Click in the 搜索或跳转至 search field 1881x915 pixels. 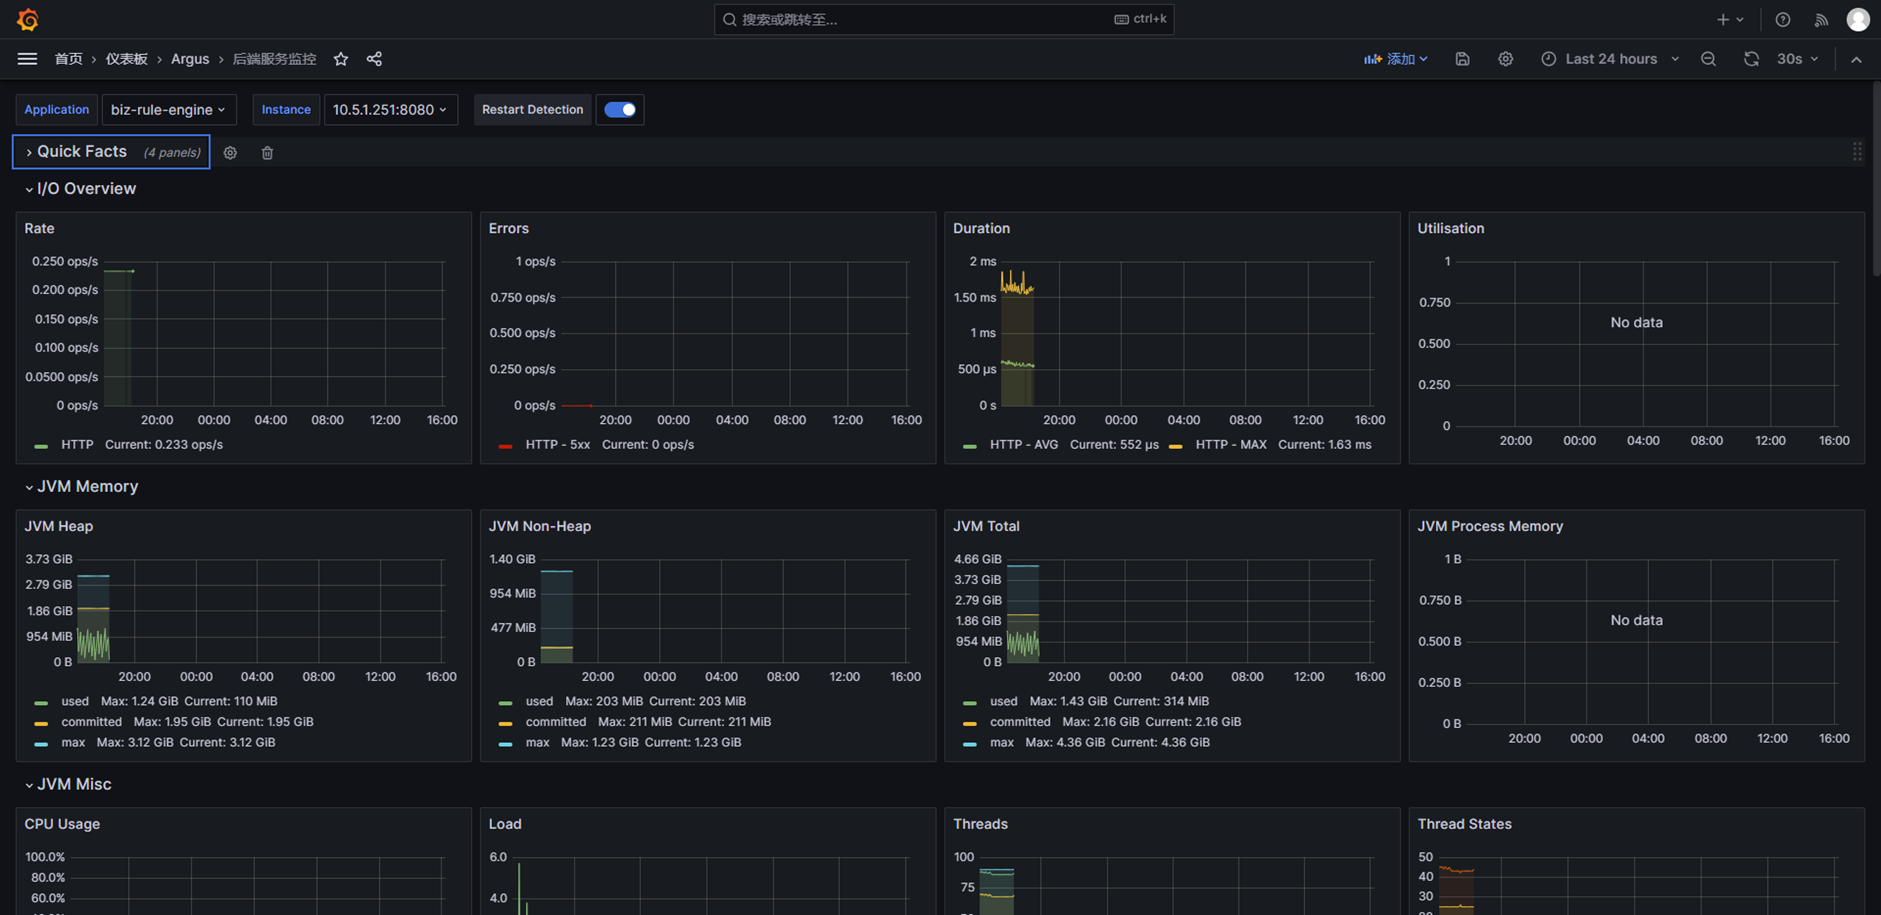(944, 19)
